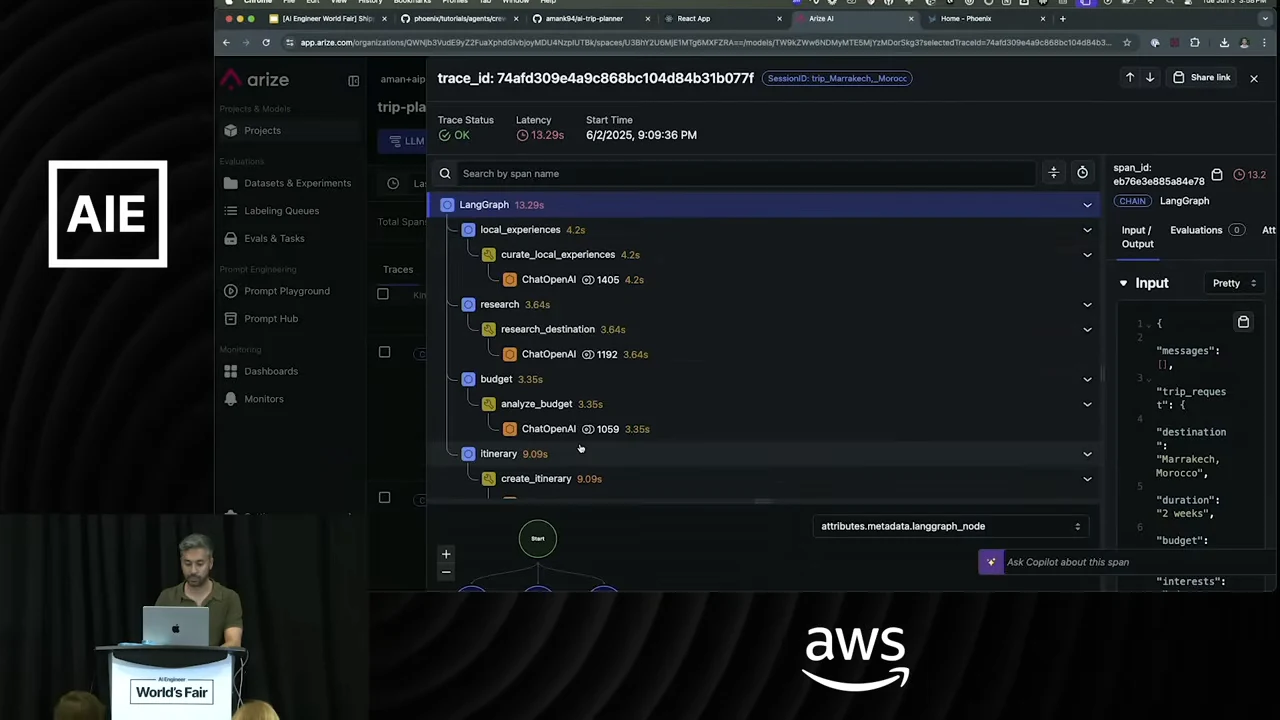Screen dimensions: 1280x720
Task: Zoom in graph with plus button
Action: (446, 554)
